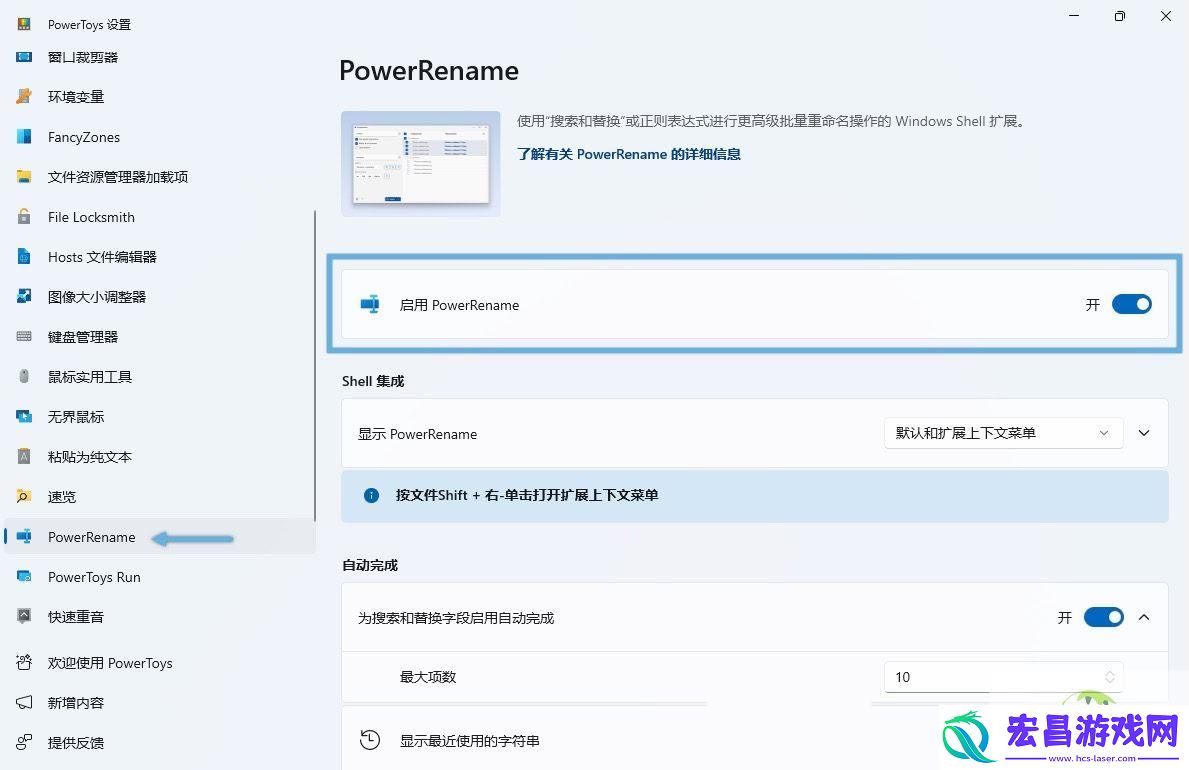The height and width of the screenshot is (770, 1189).
Task: Select PowerToys Run in sidebar
Action: tap(94, 577)
